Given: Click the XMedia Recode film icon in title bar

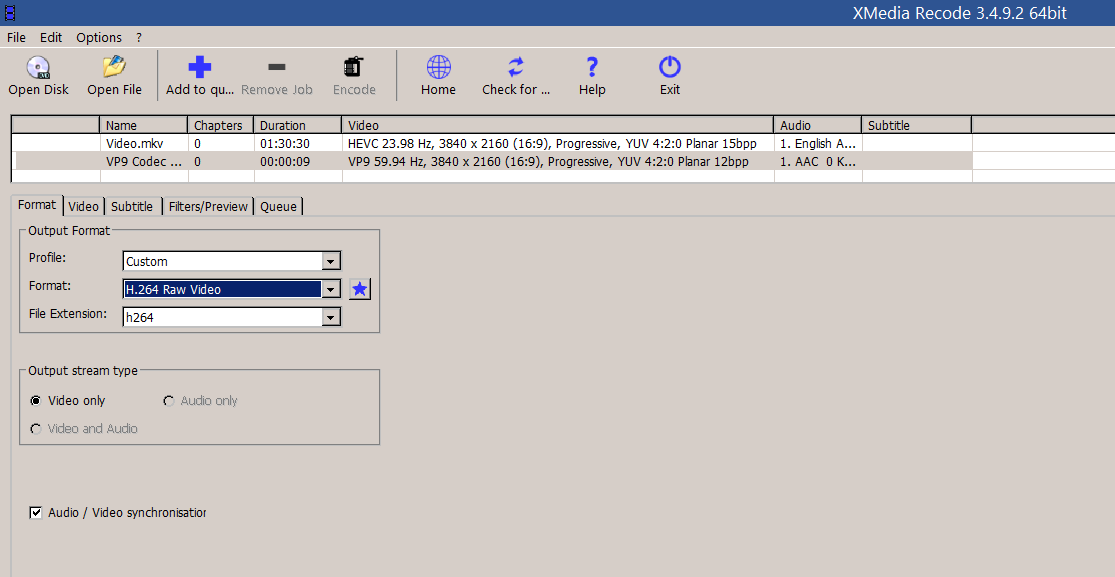Looking at the screenshot, I should point(9,12).
